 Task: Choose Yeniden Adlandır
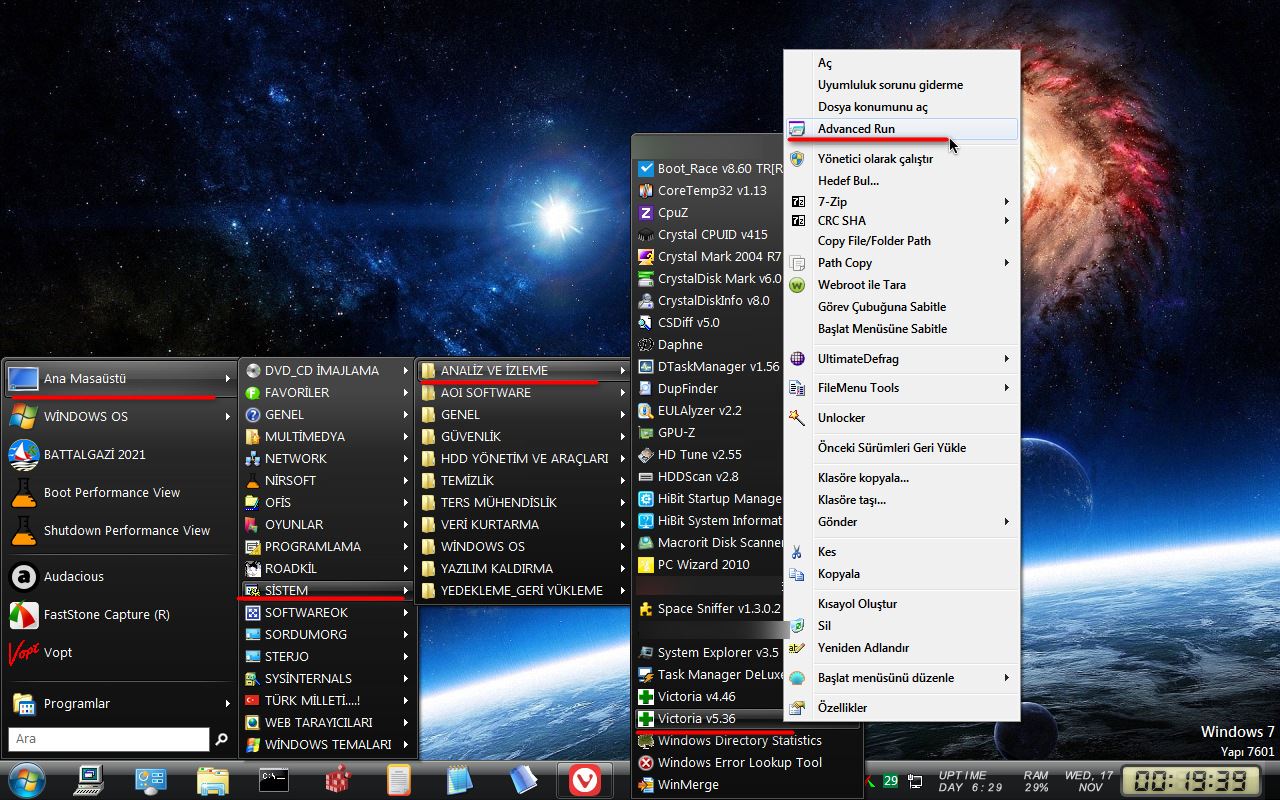(864, 648)
